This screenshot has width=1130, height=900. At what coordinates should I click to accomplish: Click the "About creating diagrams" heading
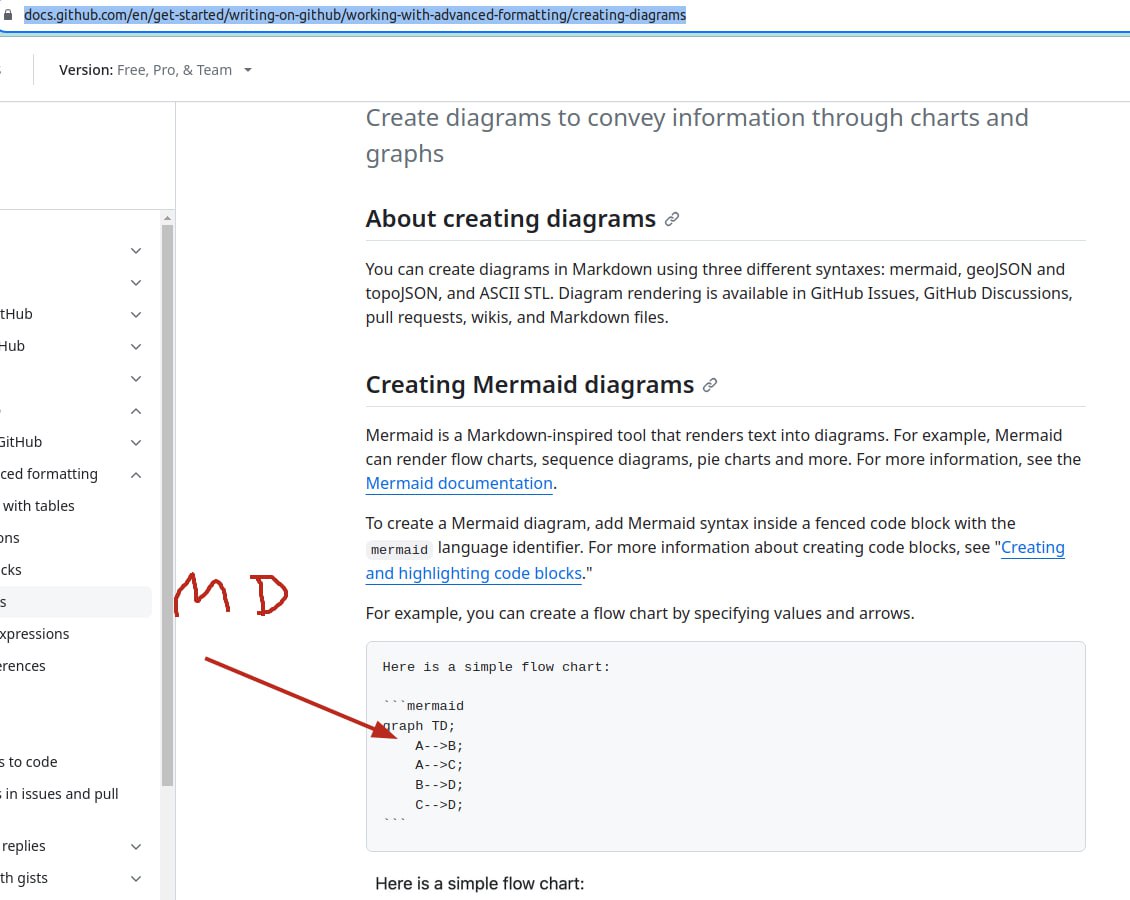coord(510,219)
